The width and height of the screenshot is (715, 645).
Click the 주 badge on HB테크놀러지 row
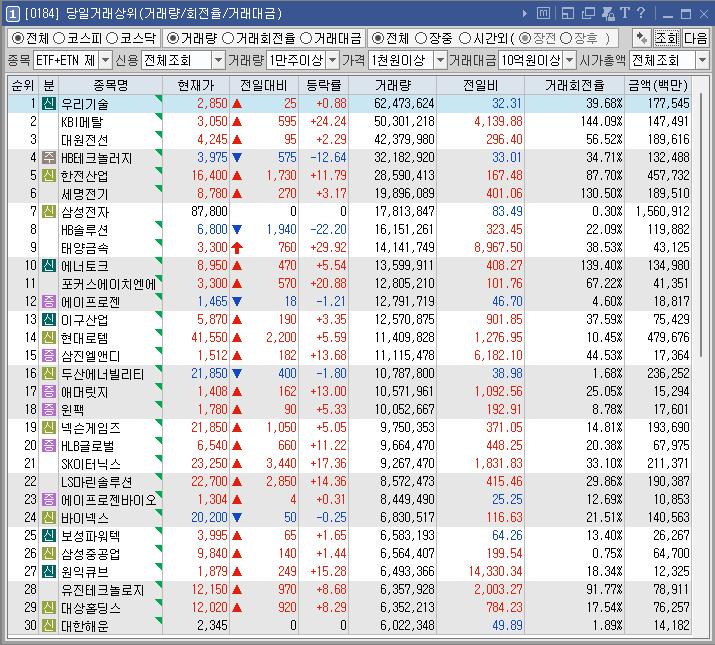click(x=49, y=157)
